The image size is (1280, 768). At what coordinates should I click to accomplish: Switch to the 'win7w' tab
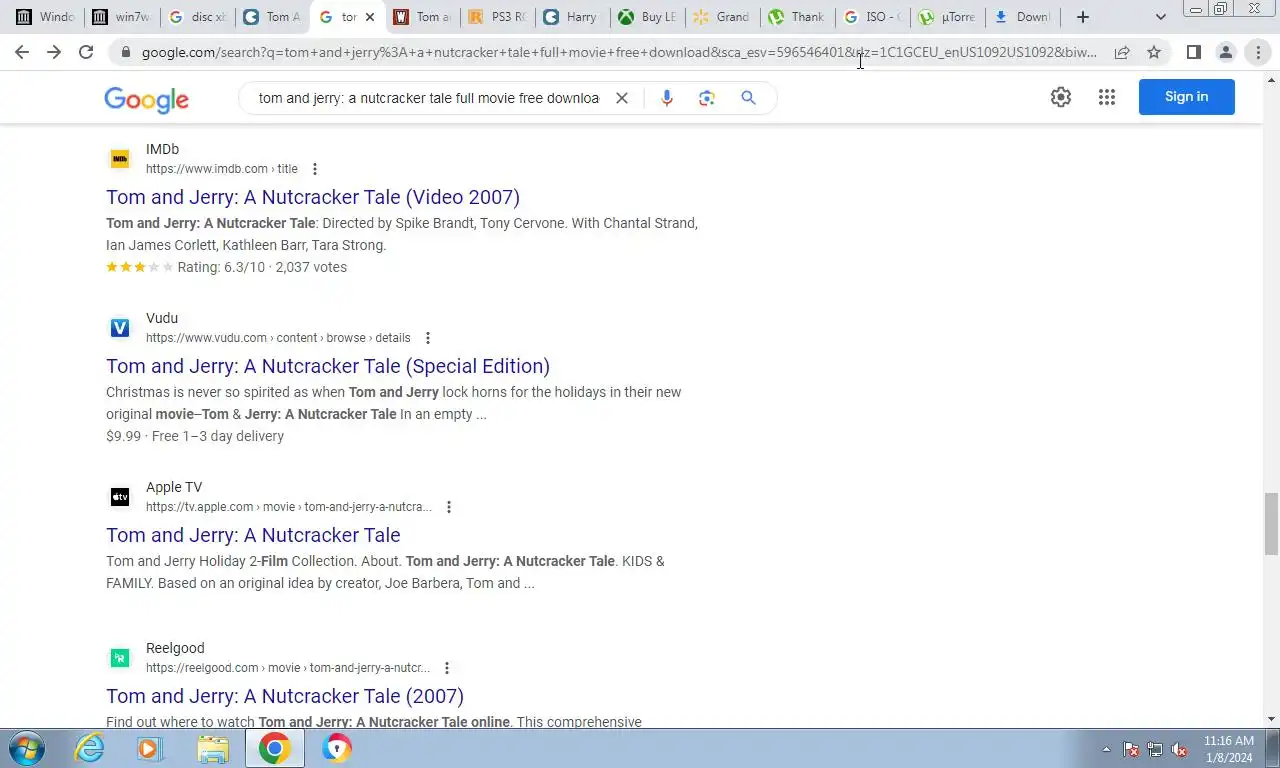click(121, 17)
